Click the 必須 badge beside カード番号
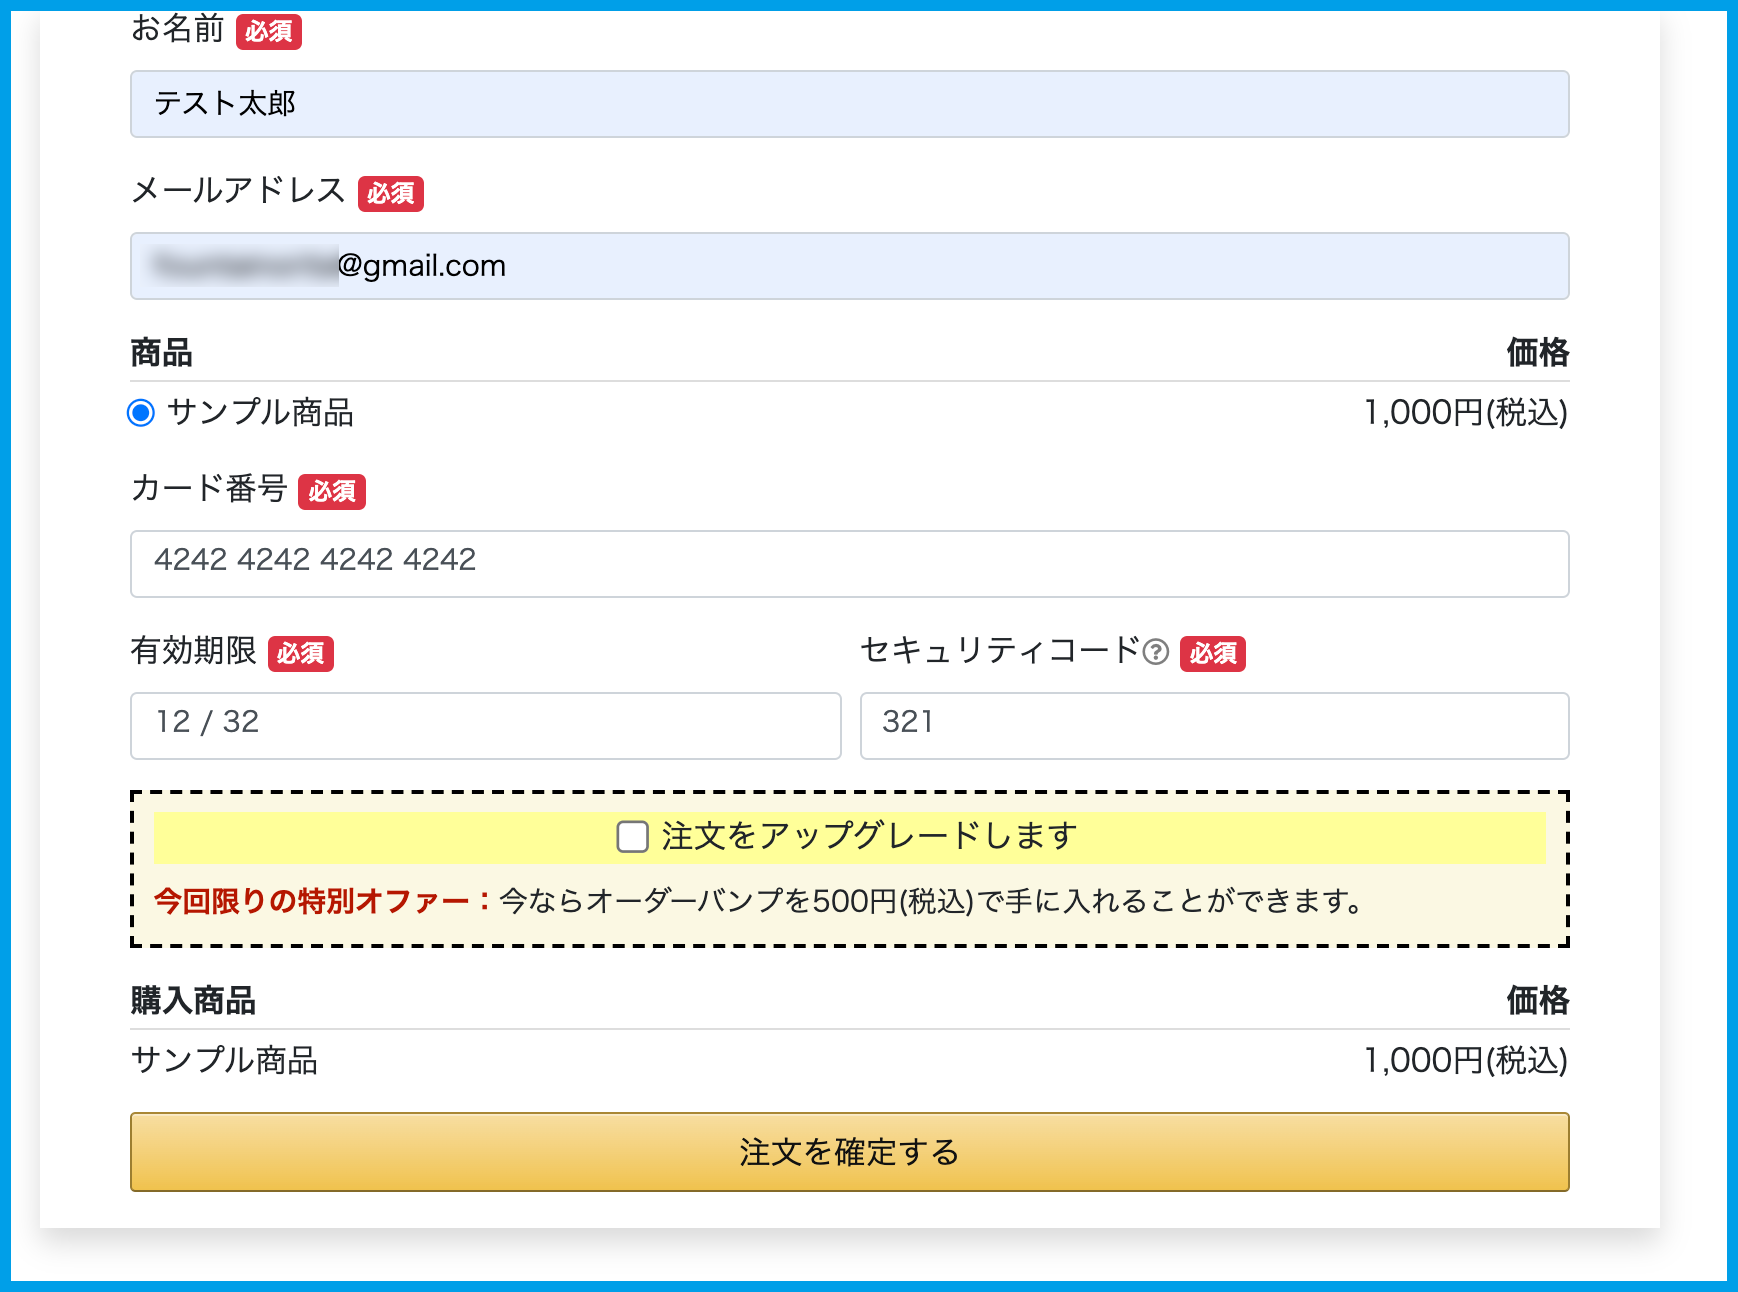This screenshot has height=1292, width=1738. click(x=332, y=491)
